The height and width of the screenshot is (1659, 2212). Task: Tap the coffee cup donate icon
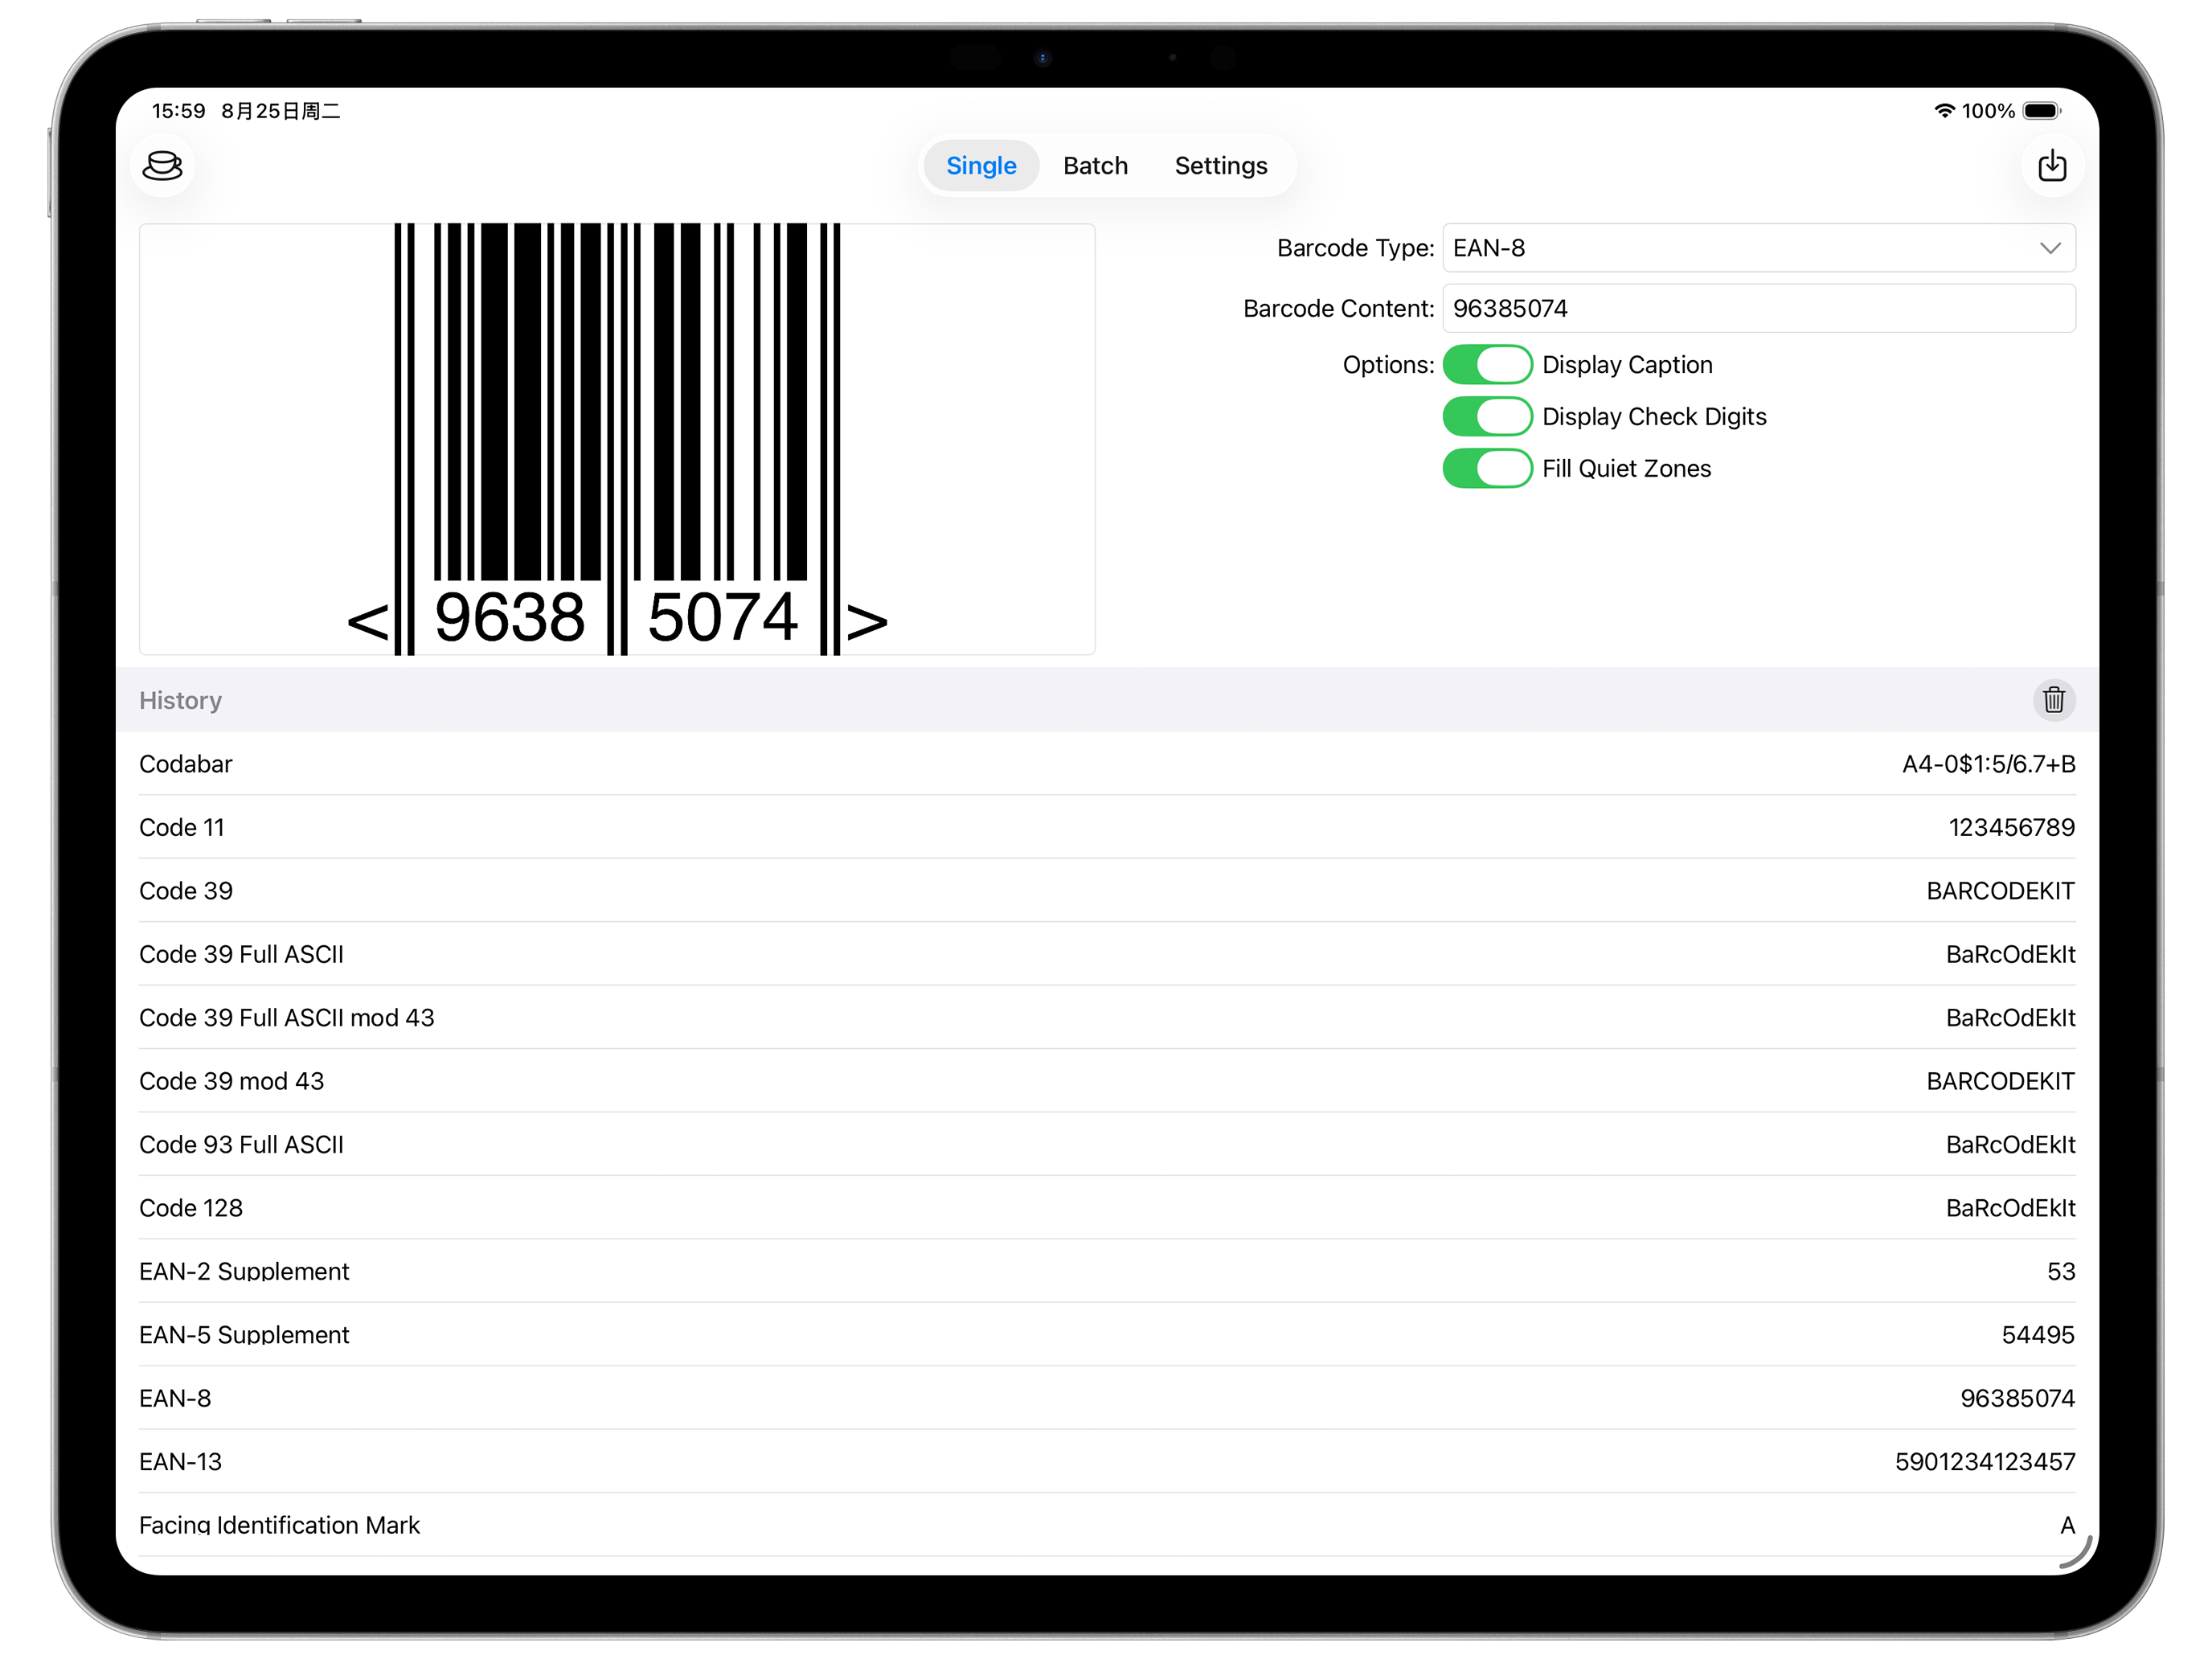[162, 165]
